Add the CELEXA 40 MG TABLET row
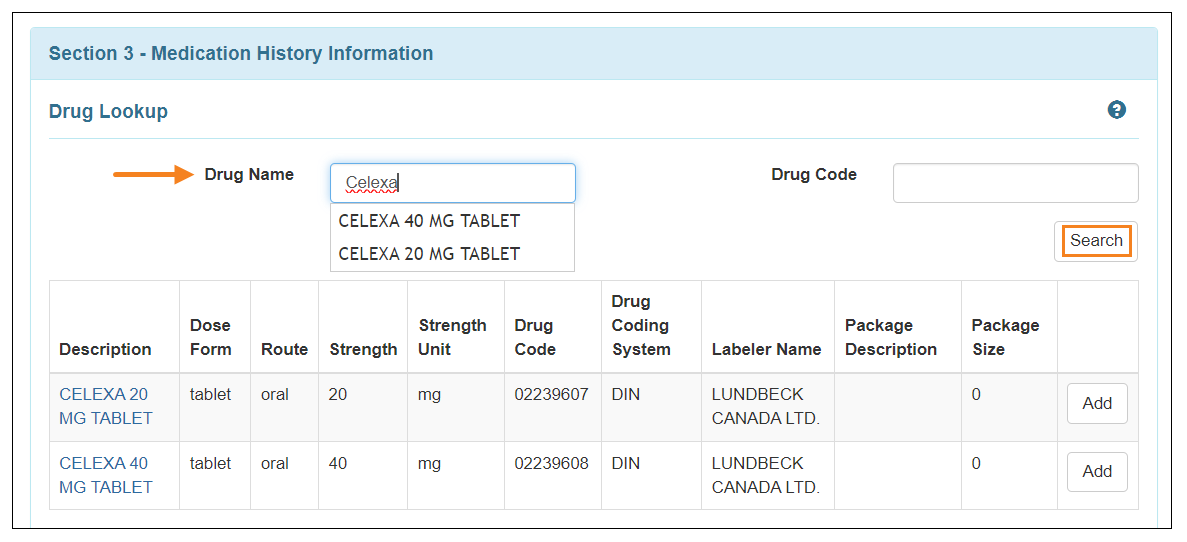The height and width of the screenshot is (542, 1187). click(1097, 472)
